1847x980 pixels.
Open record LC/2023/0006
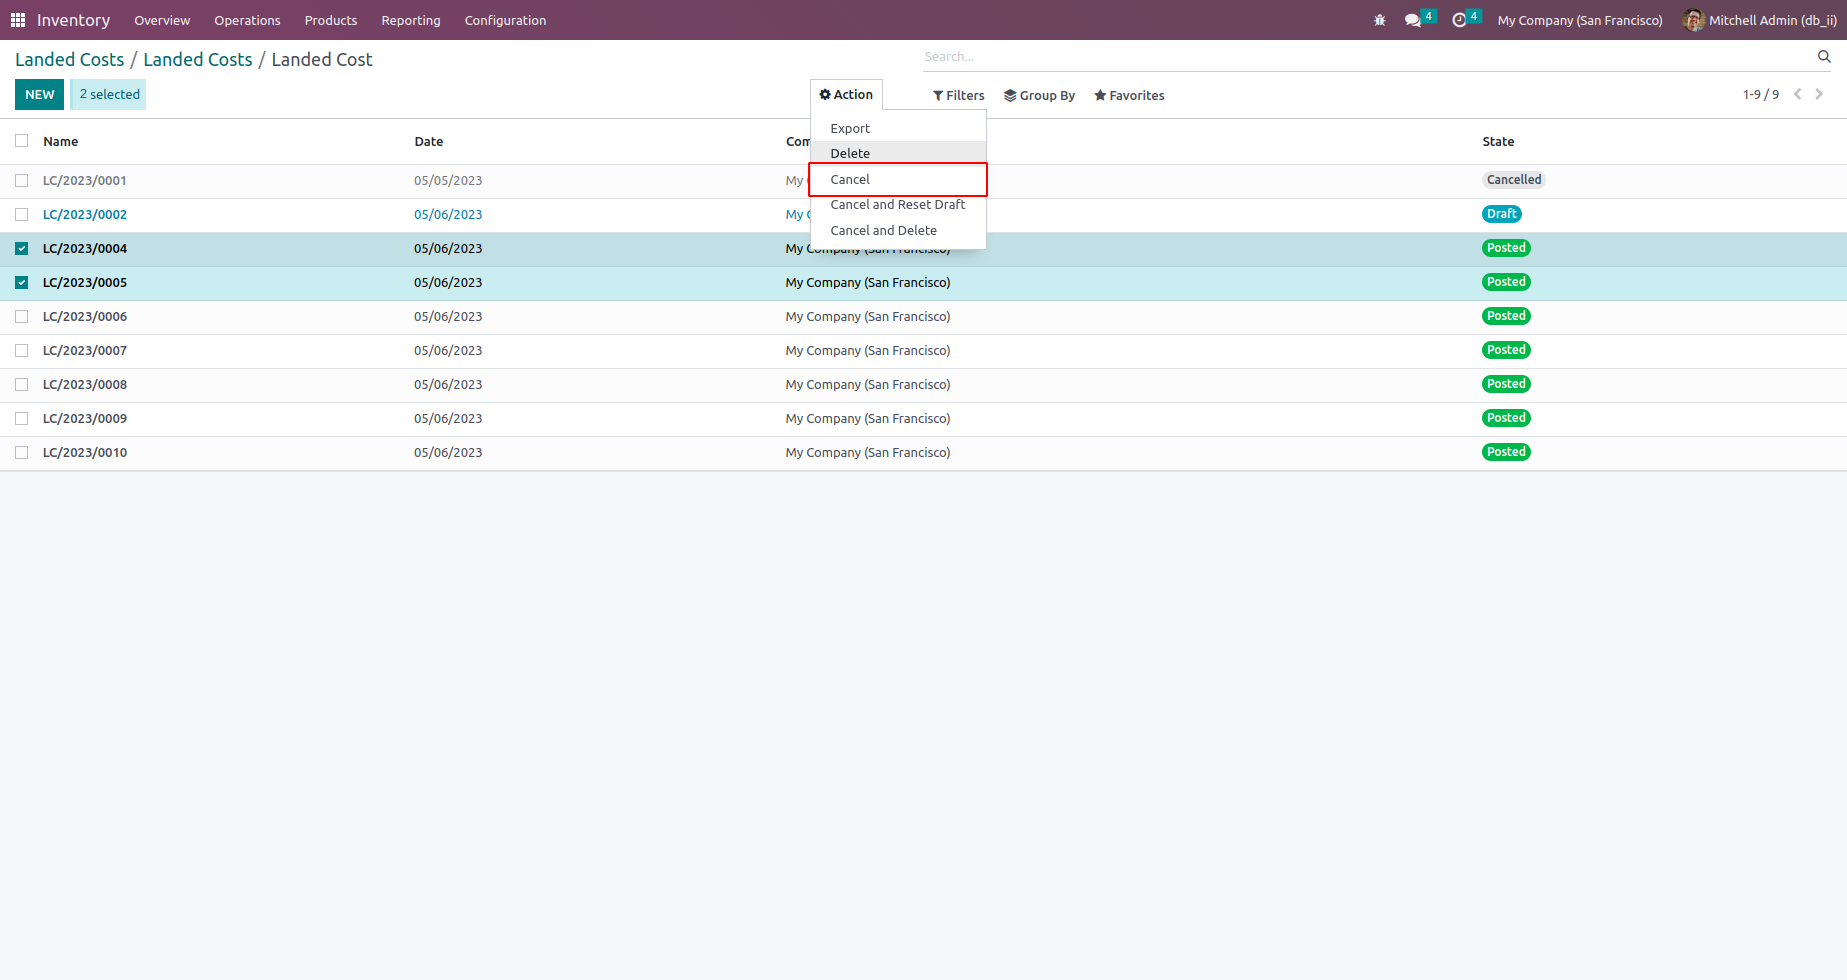coord(85,317)
